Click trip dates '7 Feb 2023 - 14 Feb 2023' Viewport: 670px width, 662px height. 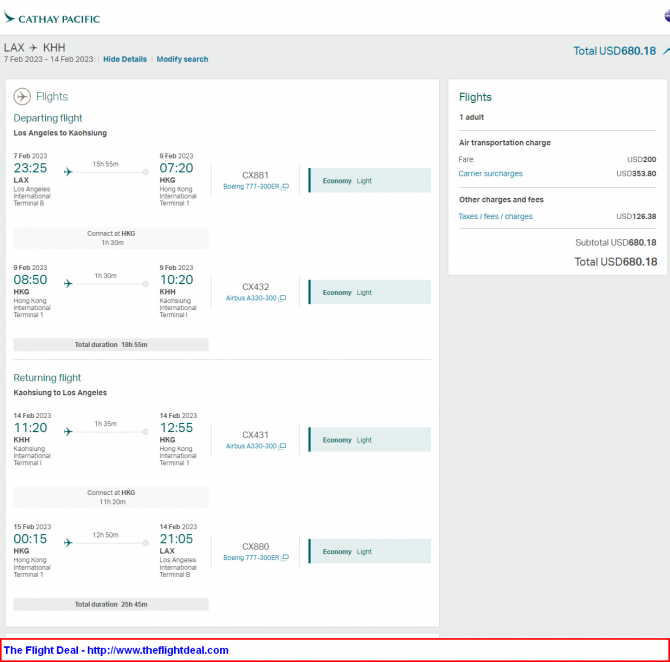coord(48,59)
